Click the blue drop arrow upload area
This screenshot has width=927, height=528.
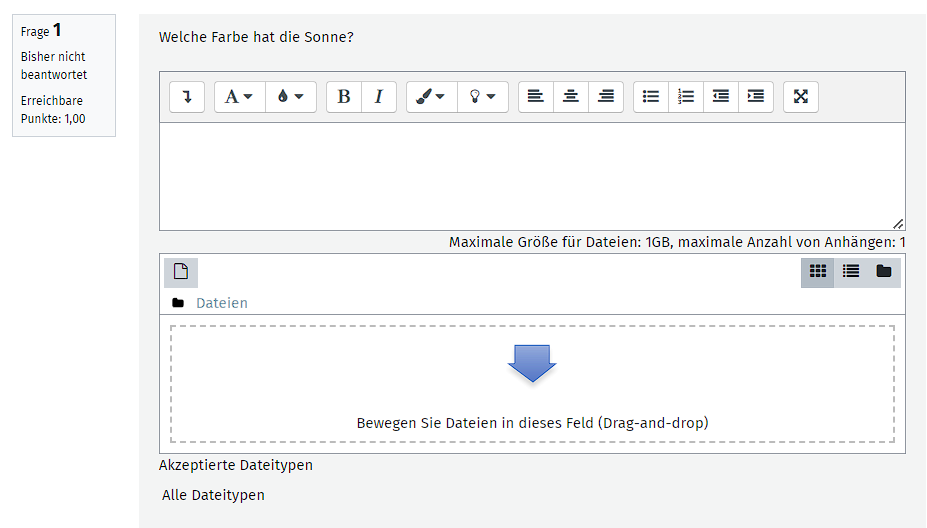pyautogui.click(x=532, y=363)
